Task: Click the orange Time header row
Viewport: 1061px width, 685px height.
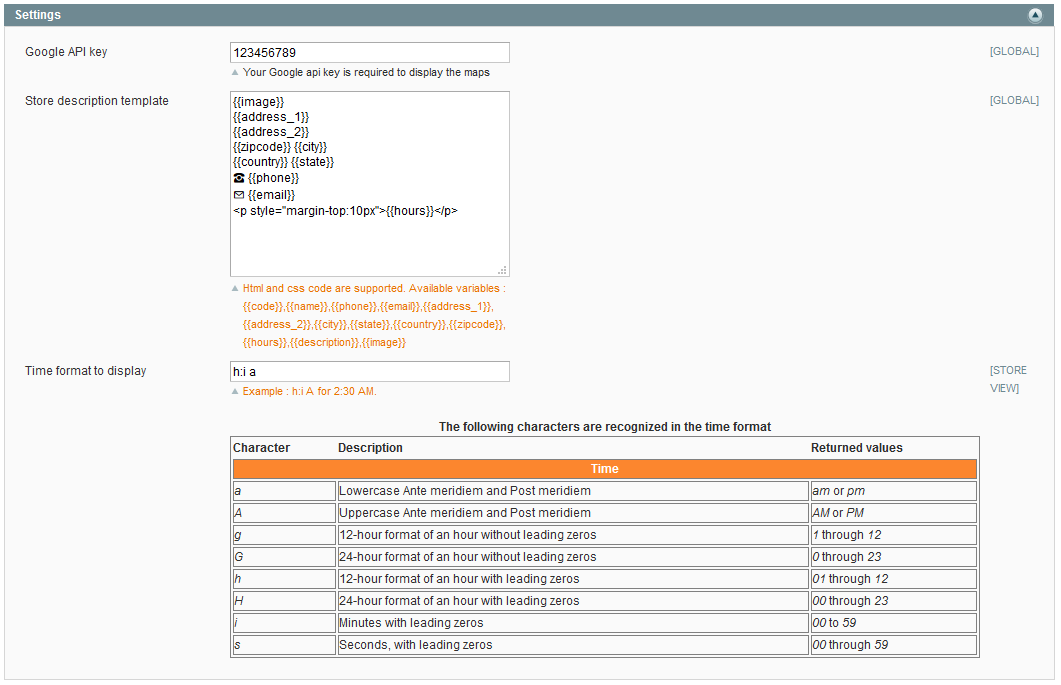Action: [x=604, y=469]
